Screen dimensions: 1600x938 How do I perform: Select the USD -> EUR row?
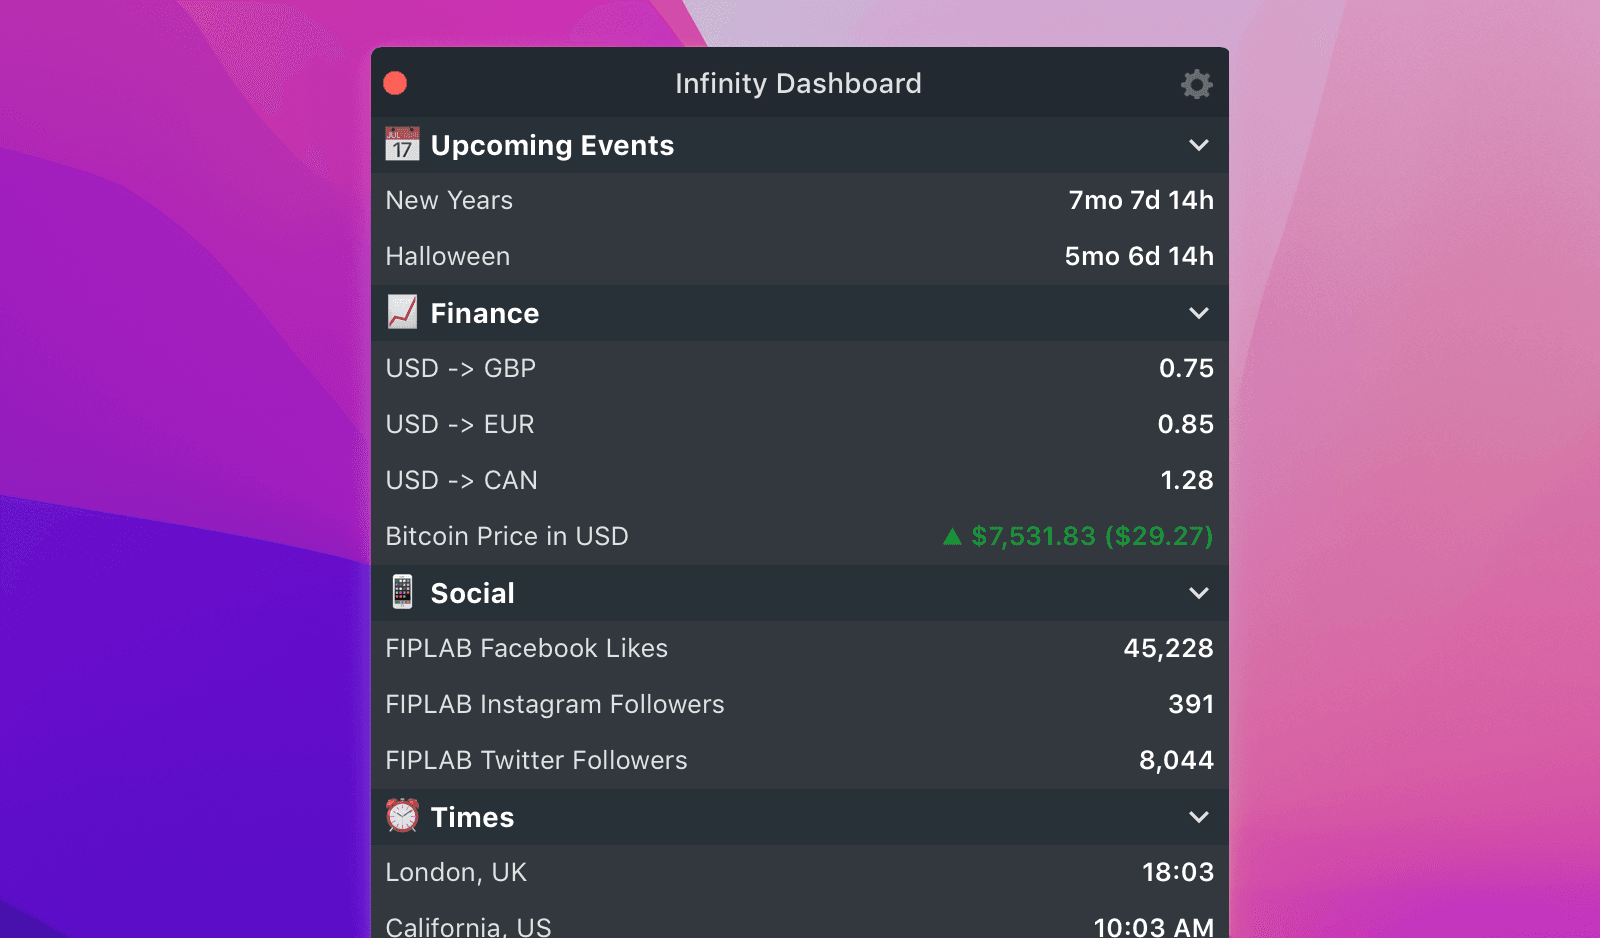tap(800, 425)
